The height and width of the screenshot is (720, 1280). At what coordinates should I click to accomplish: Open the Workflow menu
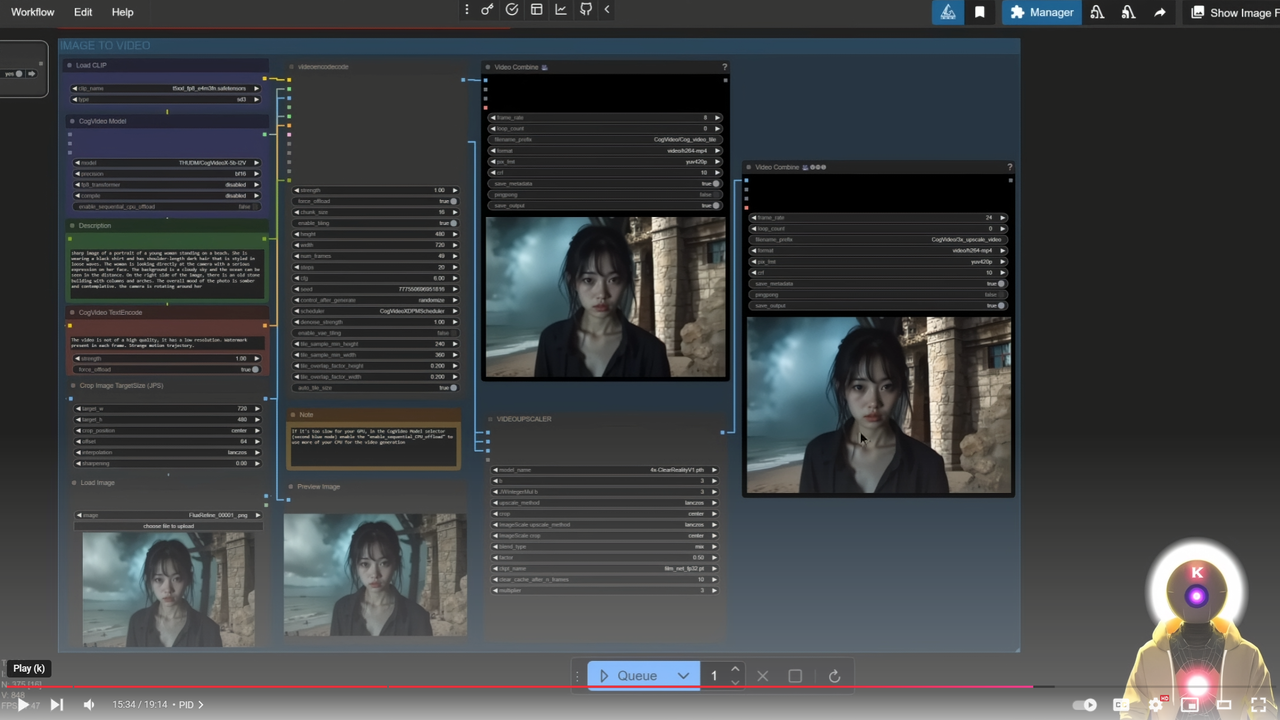(33, 12)
